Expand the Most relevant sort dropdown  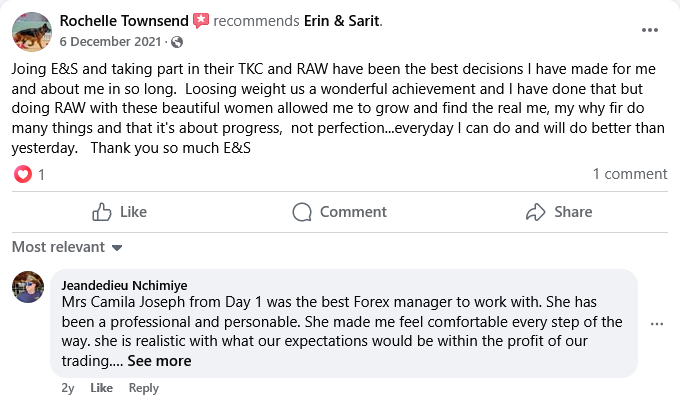tap(67, 247)
